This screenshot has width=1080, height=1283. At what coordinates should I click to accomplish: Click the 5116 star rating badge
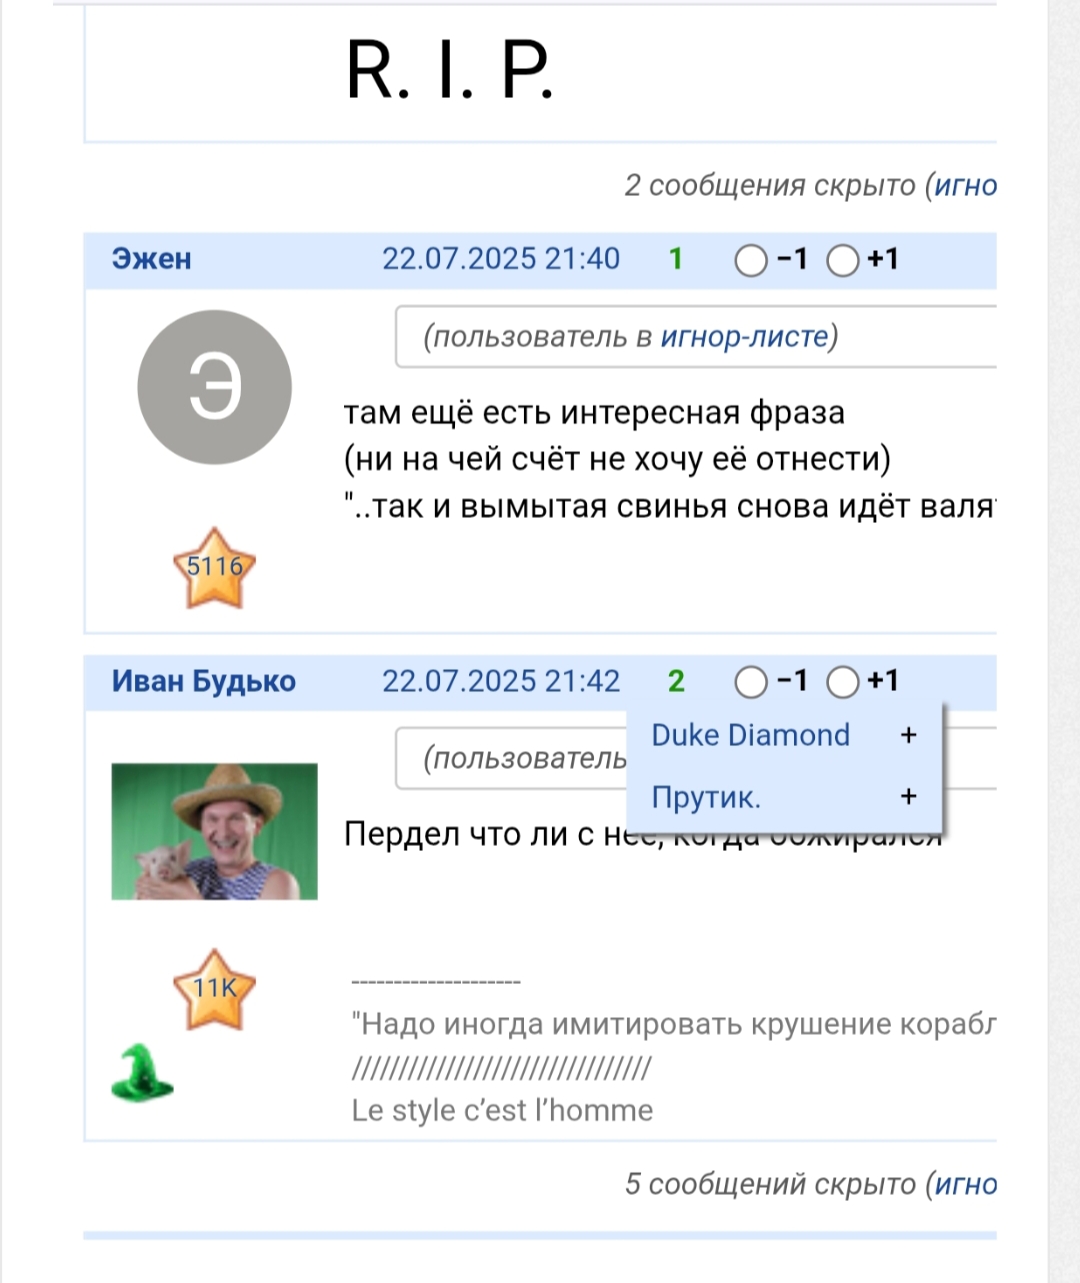point(215,568)
